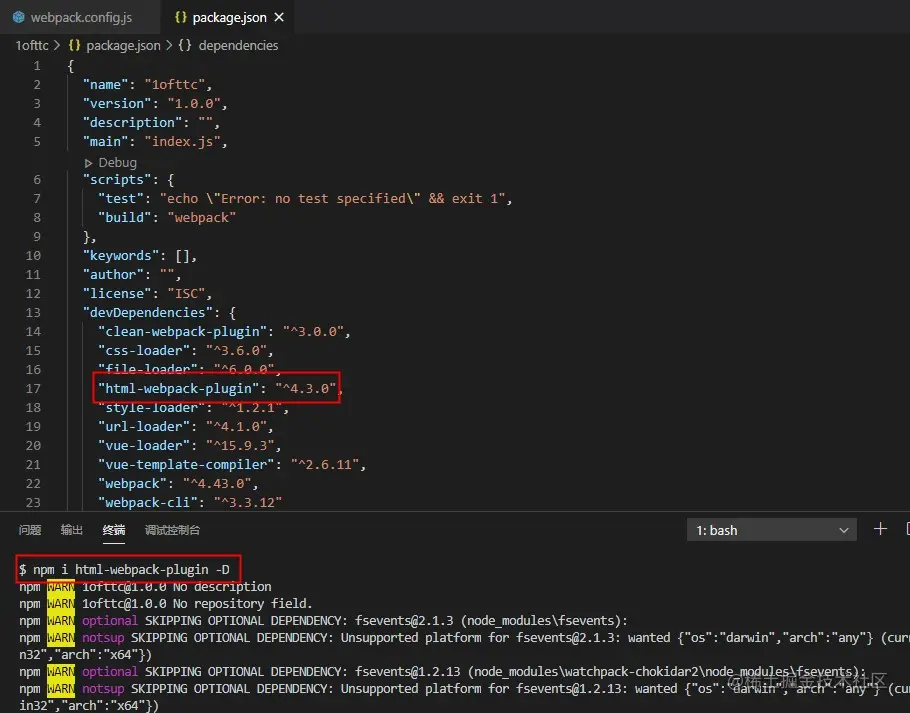Click the "name" key on line 2
Viewport: 910px width, 713px height.
[106, 84]
